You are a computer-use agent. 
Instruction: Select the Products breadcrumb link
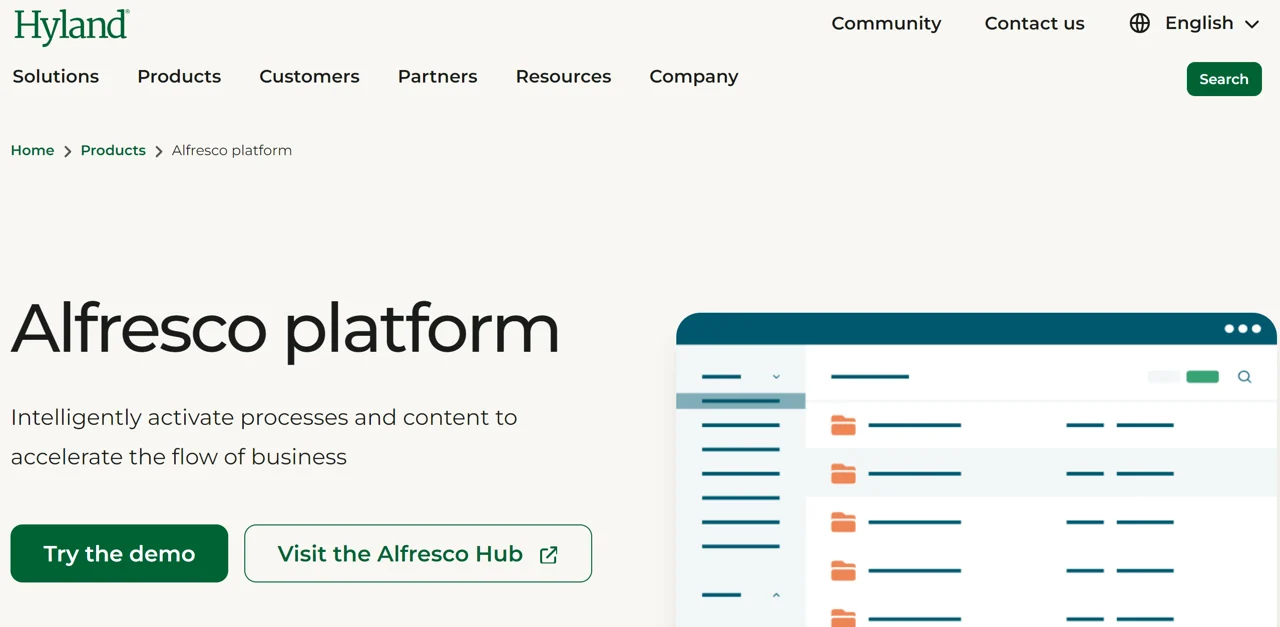113,150
